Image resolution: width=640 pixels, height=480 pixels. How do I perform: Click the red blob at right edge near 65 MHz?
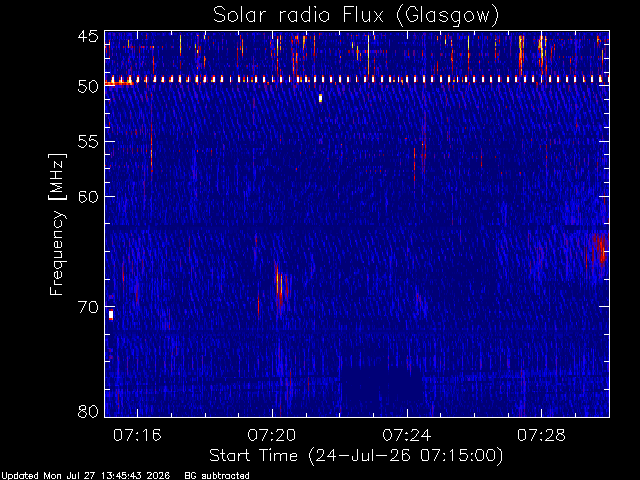click(601, 251)
